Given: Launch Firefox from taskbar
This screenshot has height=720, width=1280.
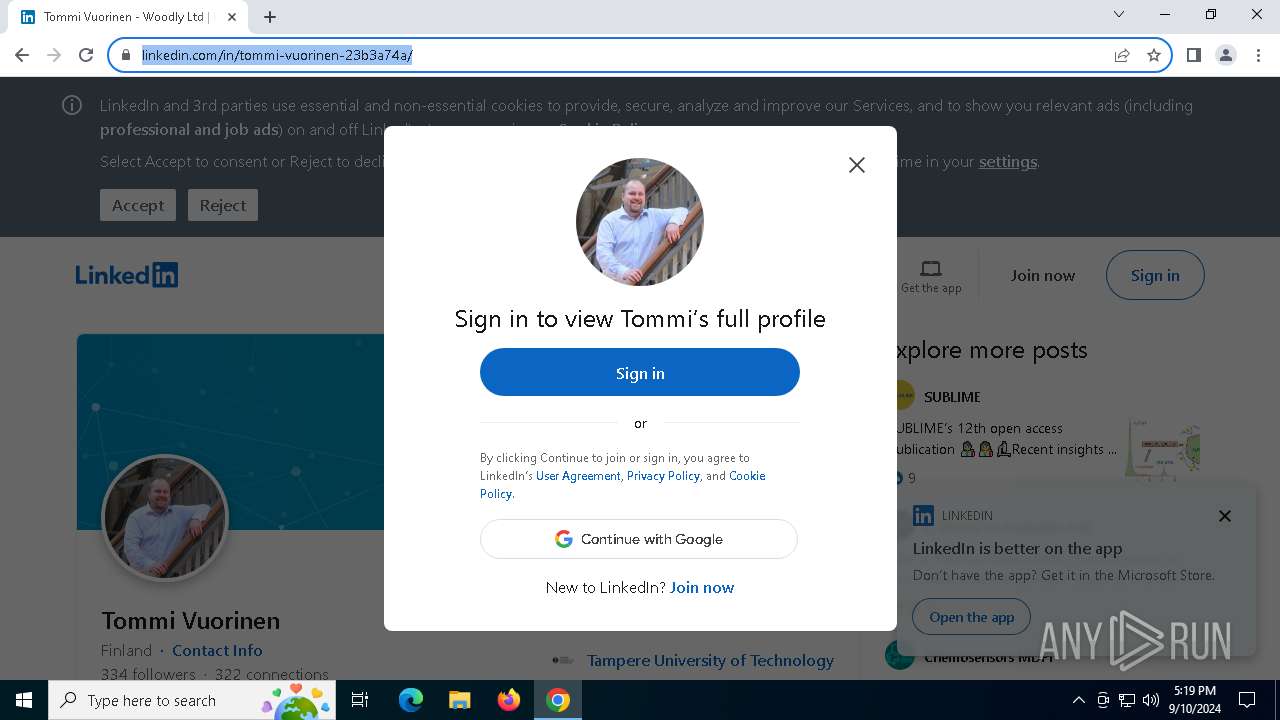Looking at the screenshot, I should pos(509,700).
